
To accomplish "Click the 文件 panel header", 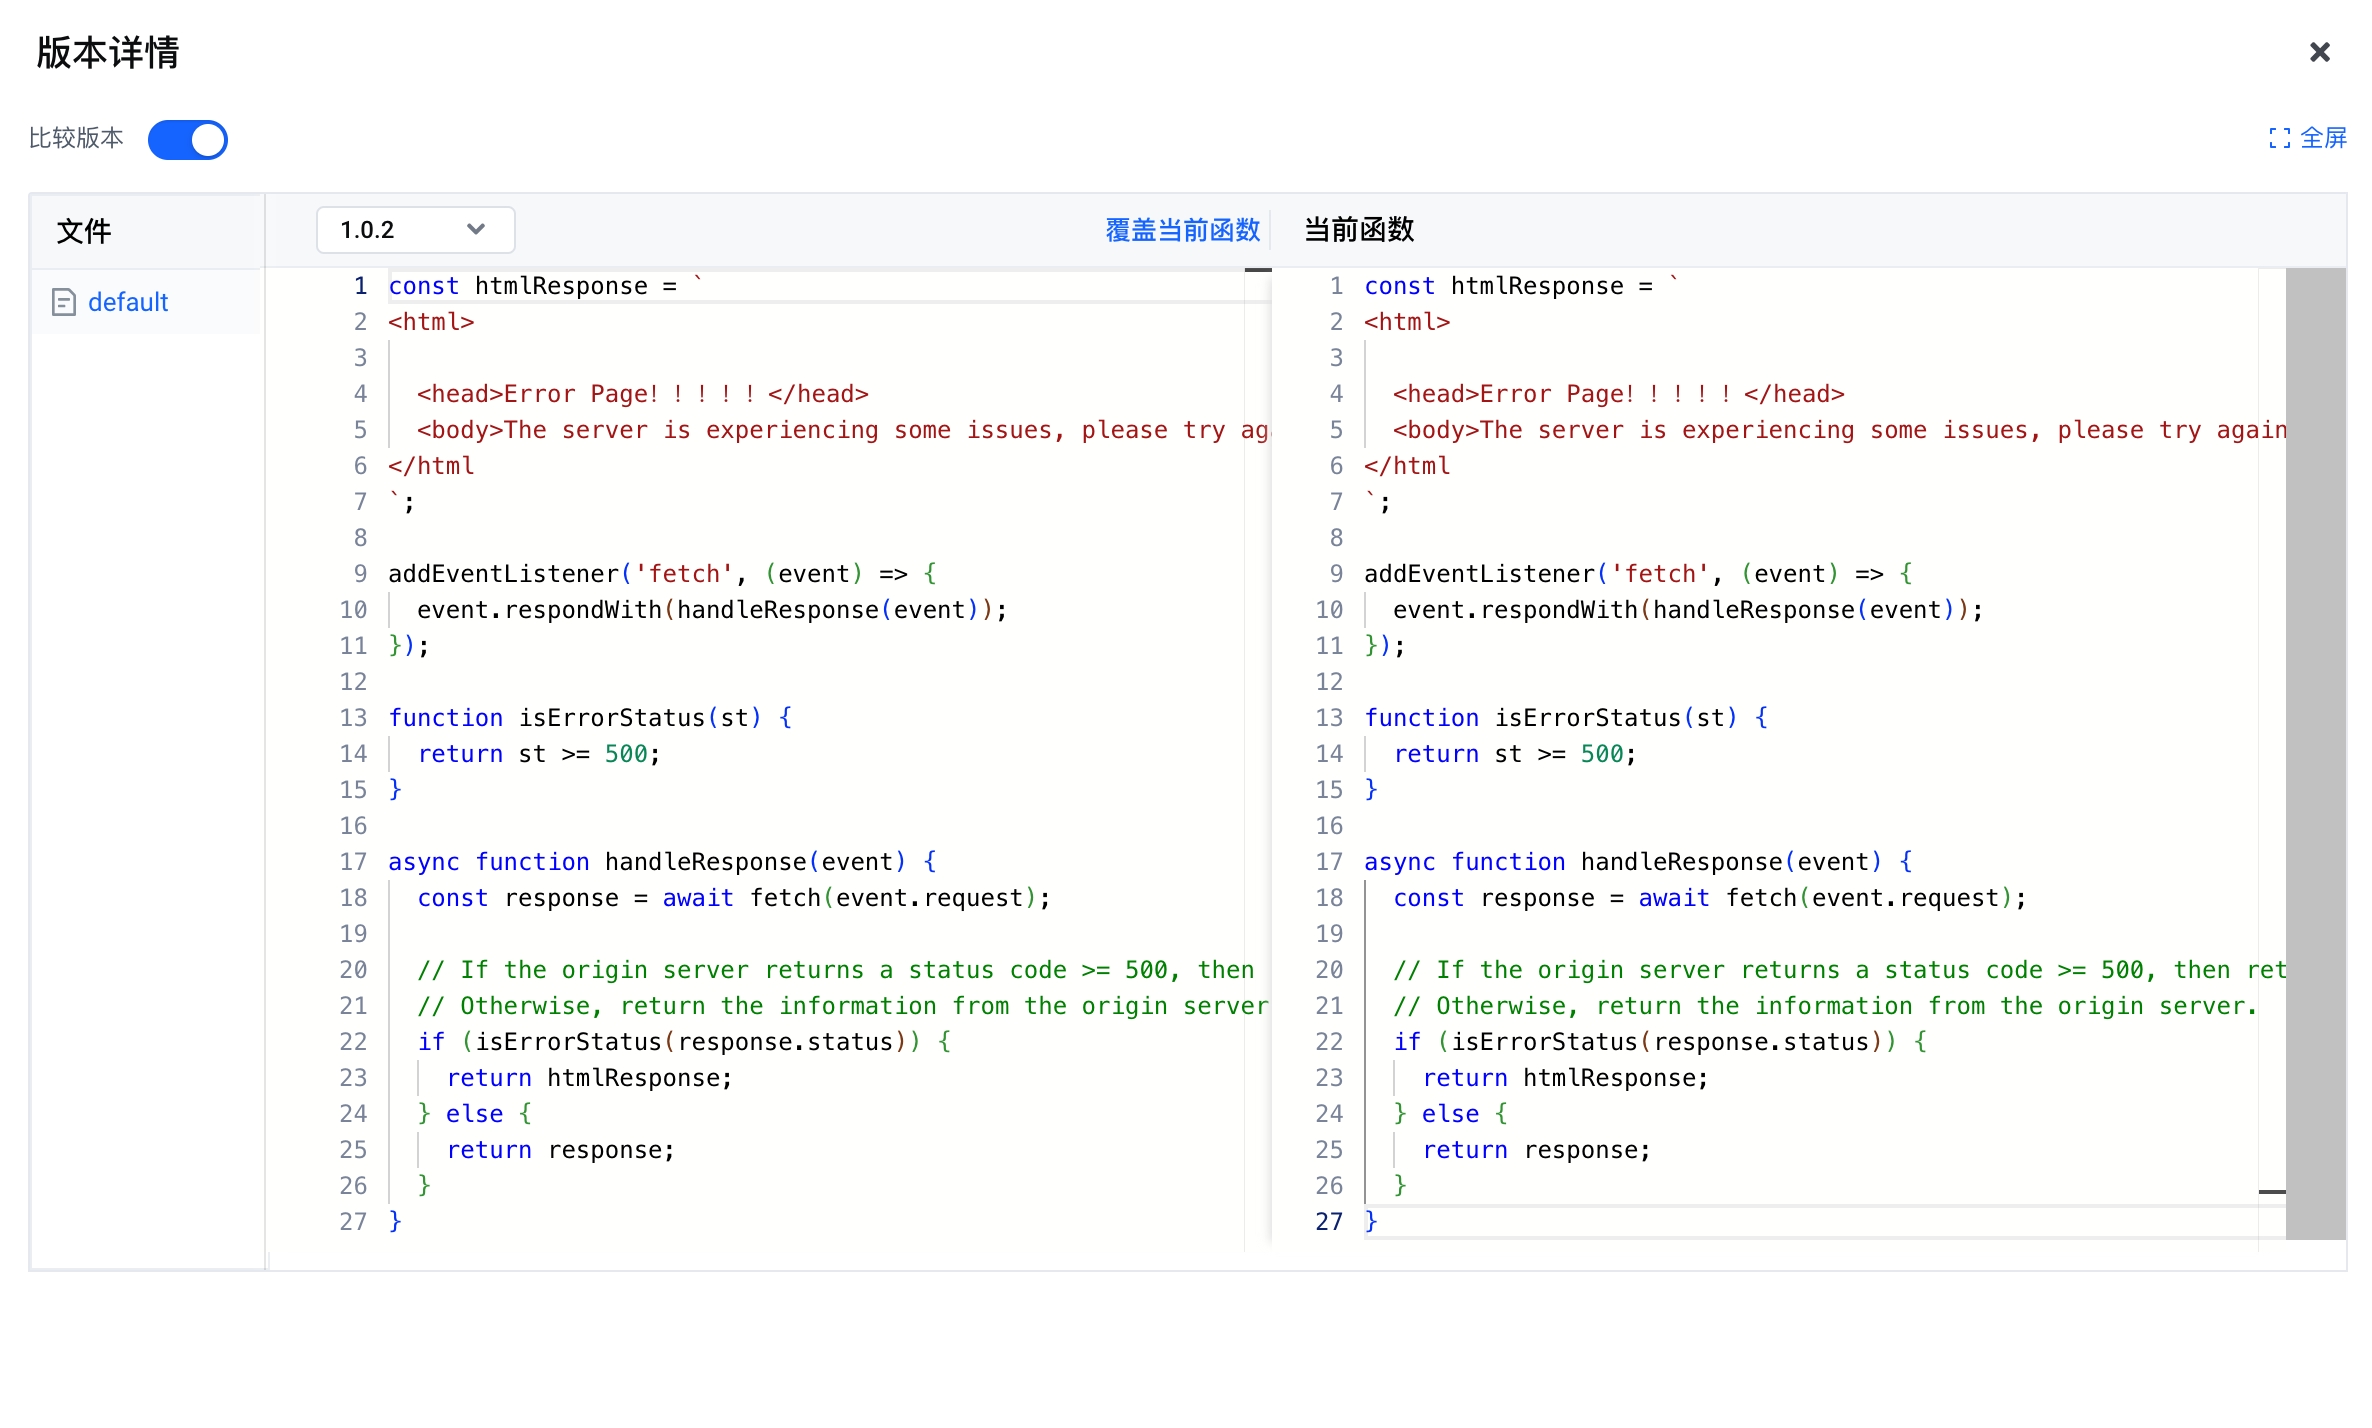I will (x=84, y=231).
